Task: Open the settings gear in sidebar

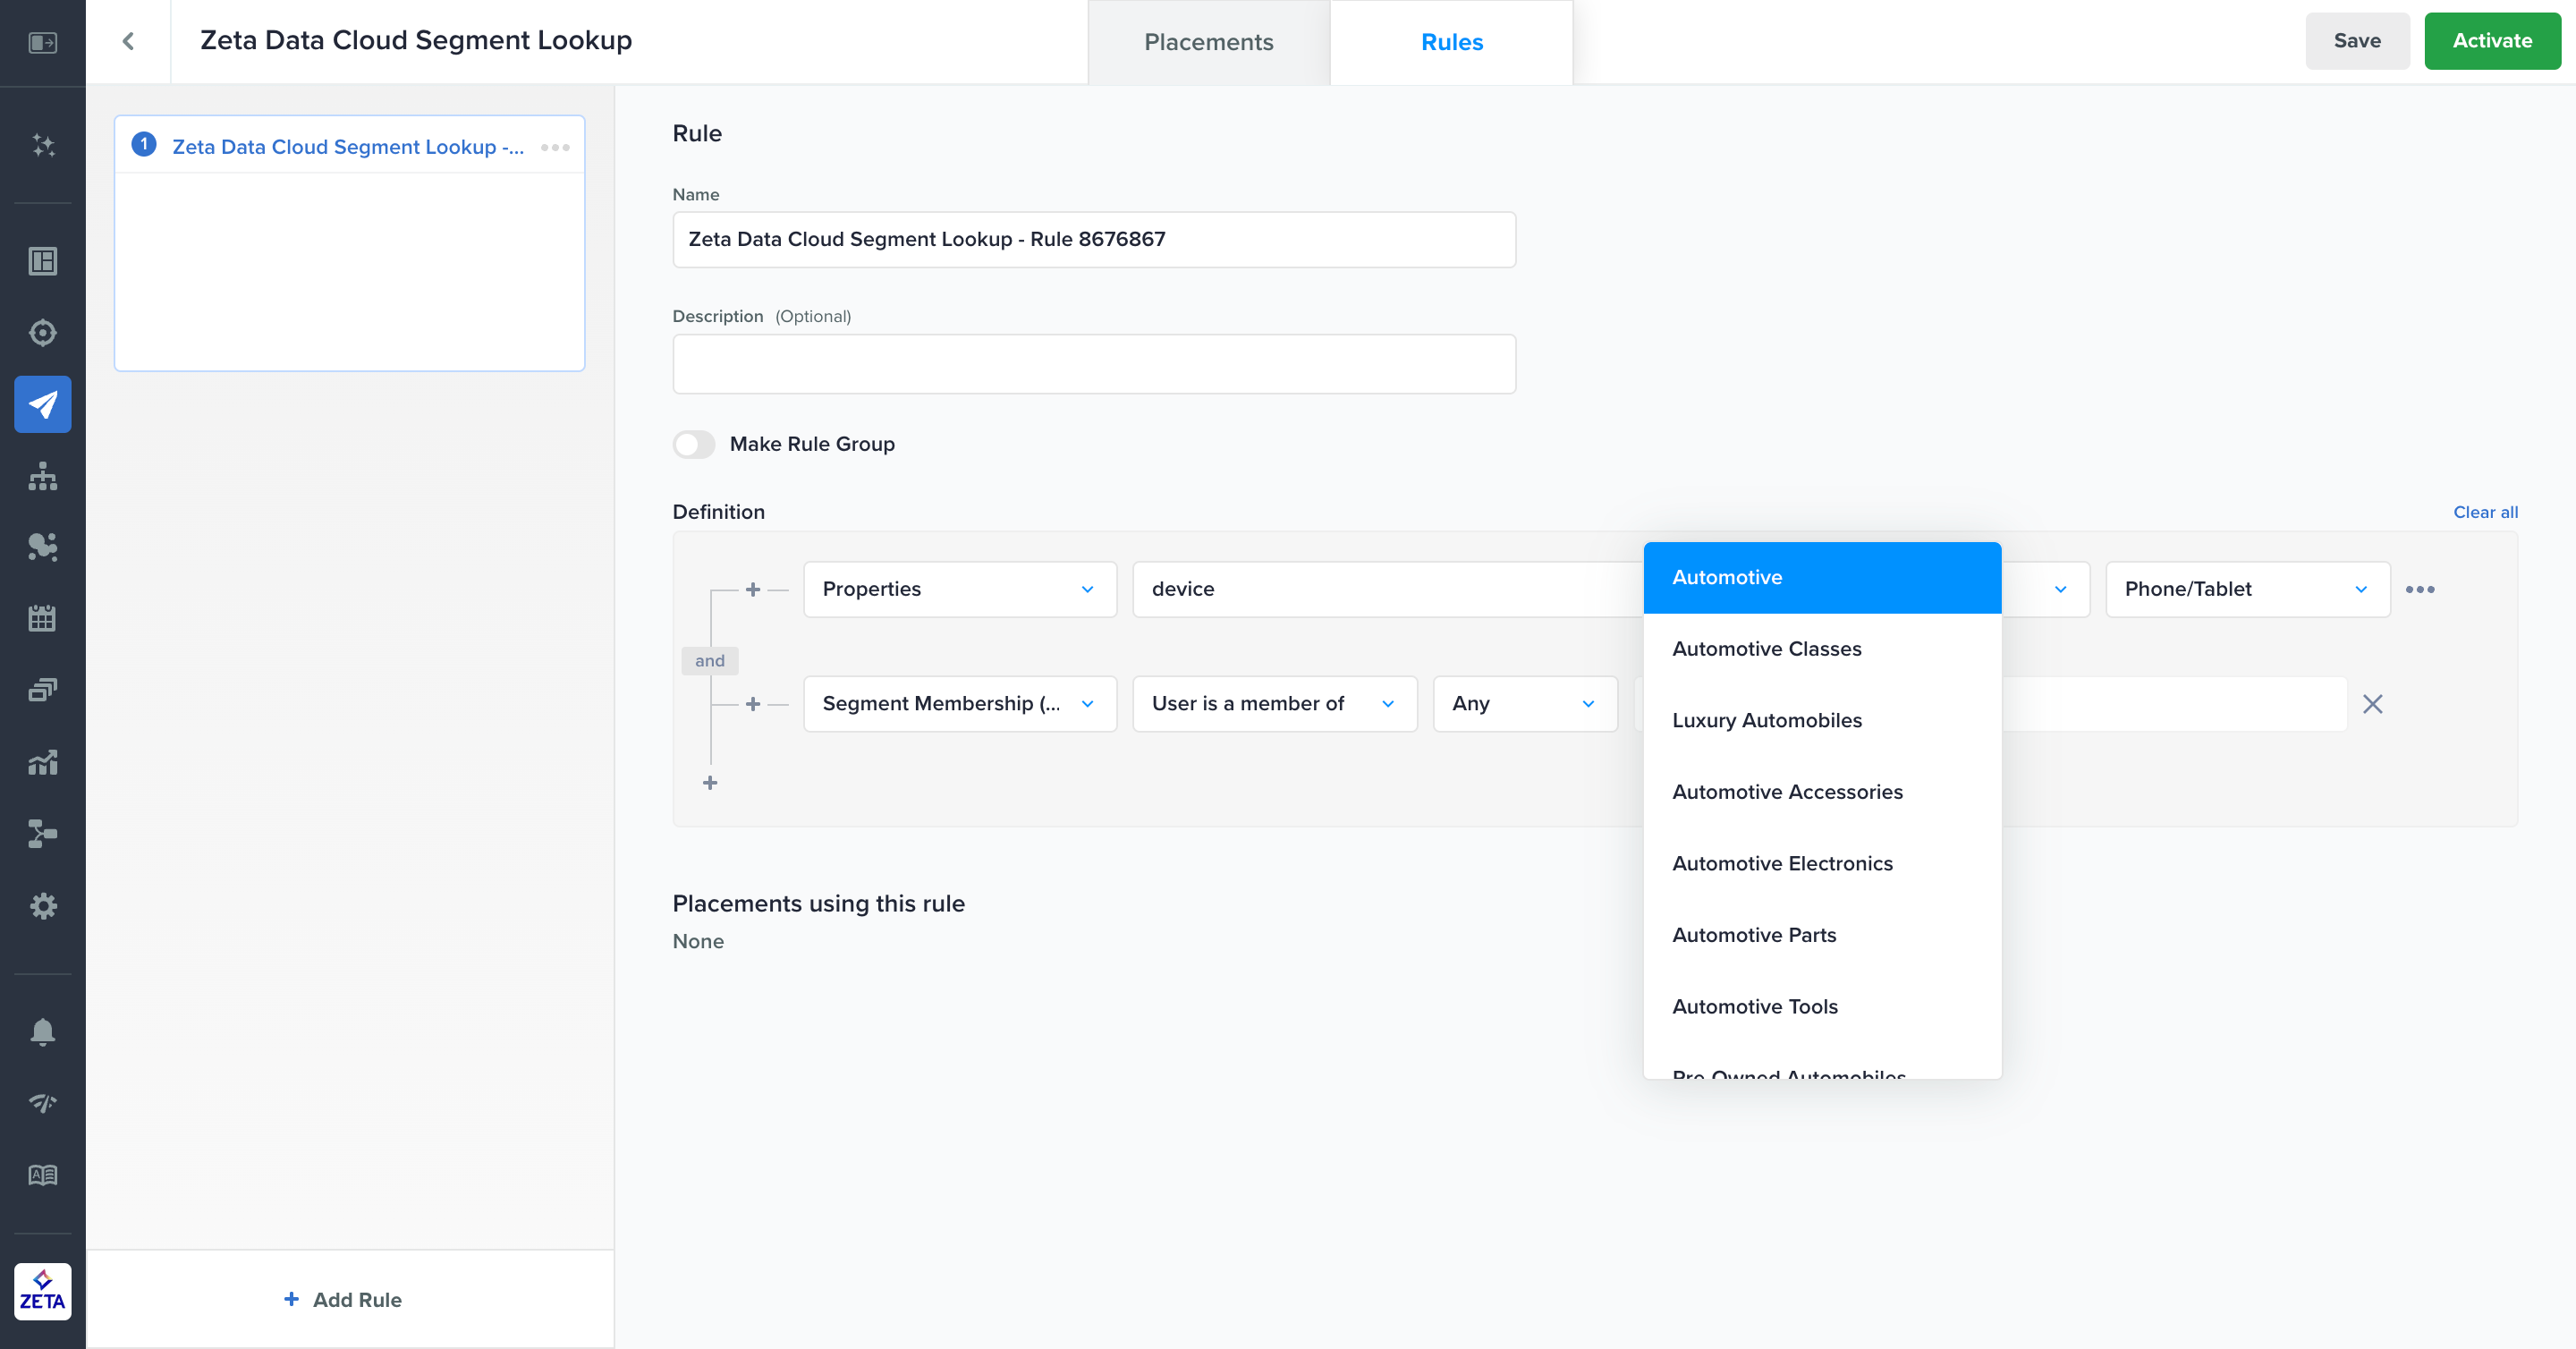Action: [42, 906]
